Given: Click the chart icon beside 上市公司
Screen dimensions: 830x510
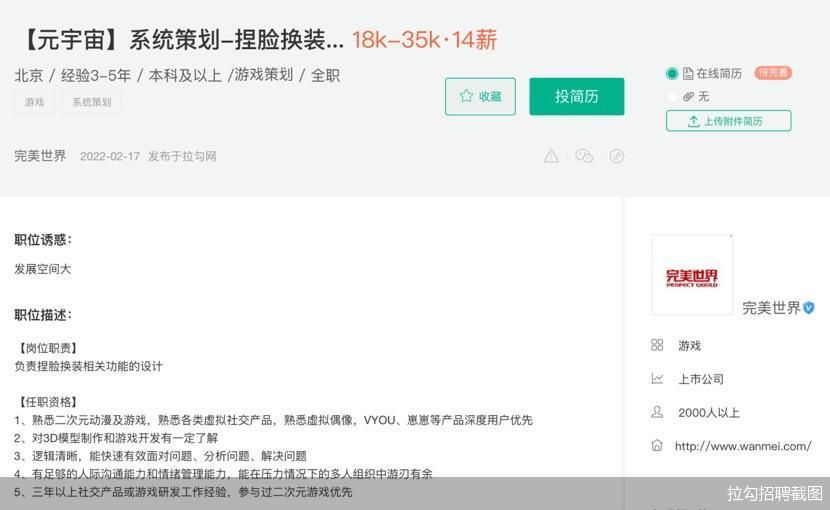Looking at the screenshot, I should 657,379.
